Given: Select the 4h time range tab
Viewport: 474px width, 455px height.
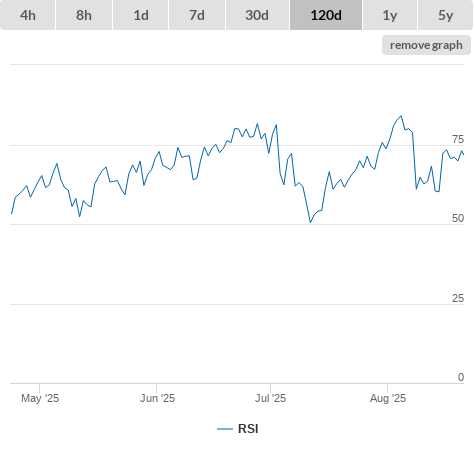Looking at the screenshot, I should pyautogui.click(x=28, y=15).
